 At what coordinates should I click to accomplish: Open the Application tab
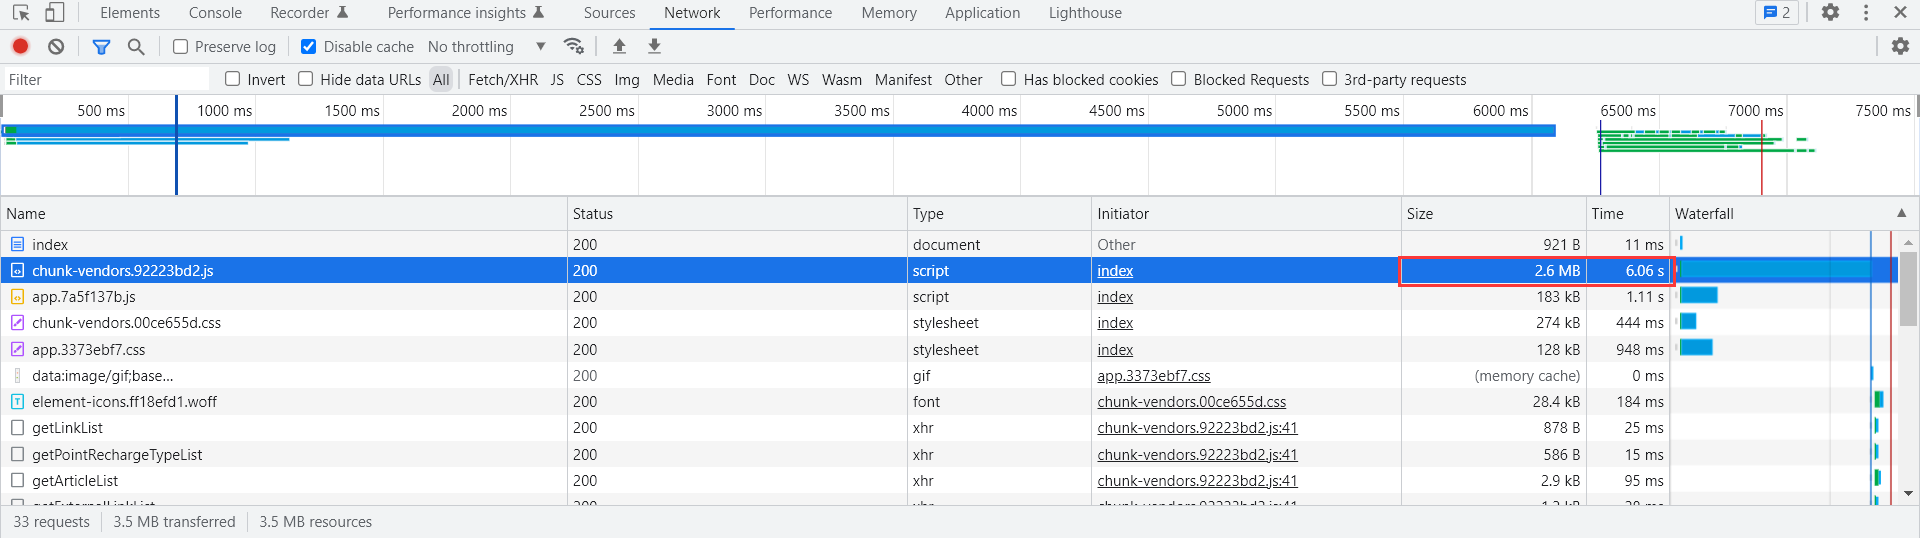tap(982, 13)
